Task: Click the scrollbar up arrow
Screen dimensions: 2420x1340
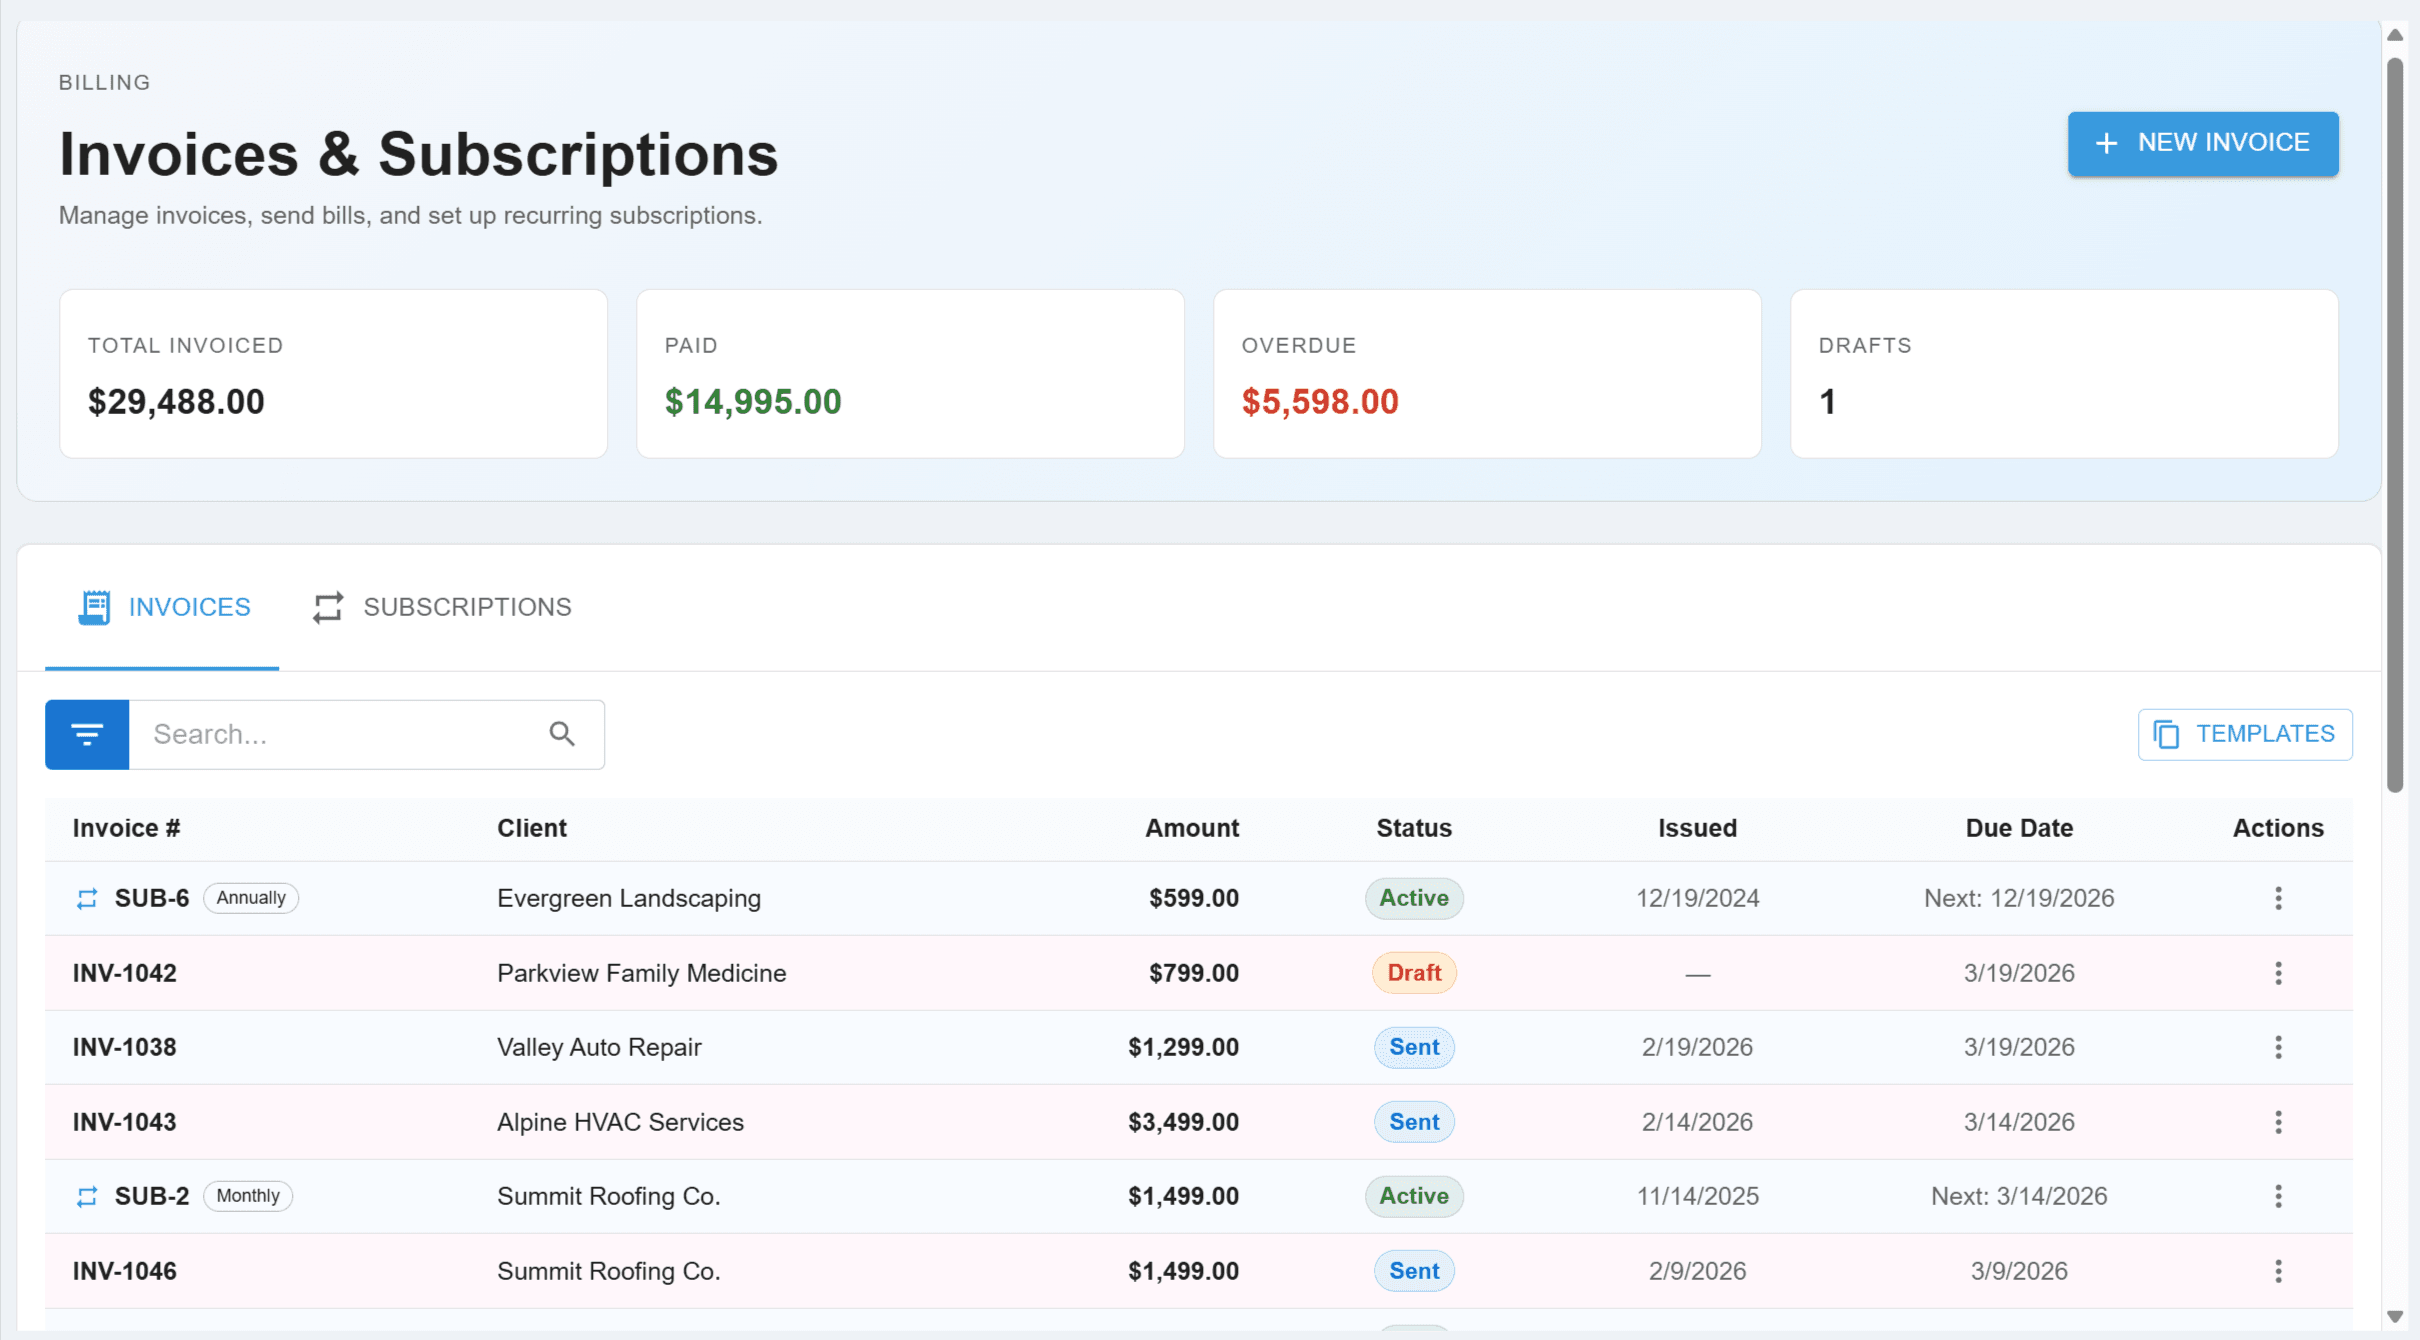Action: 2394,35
